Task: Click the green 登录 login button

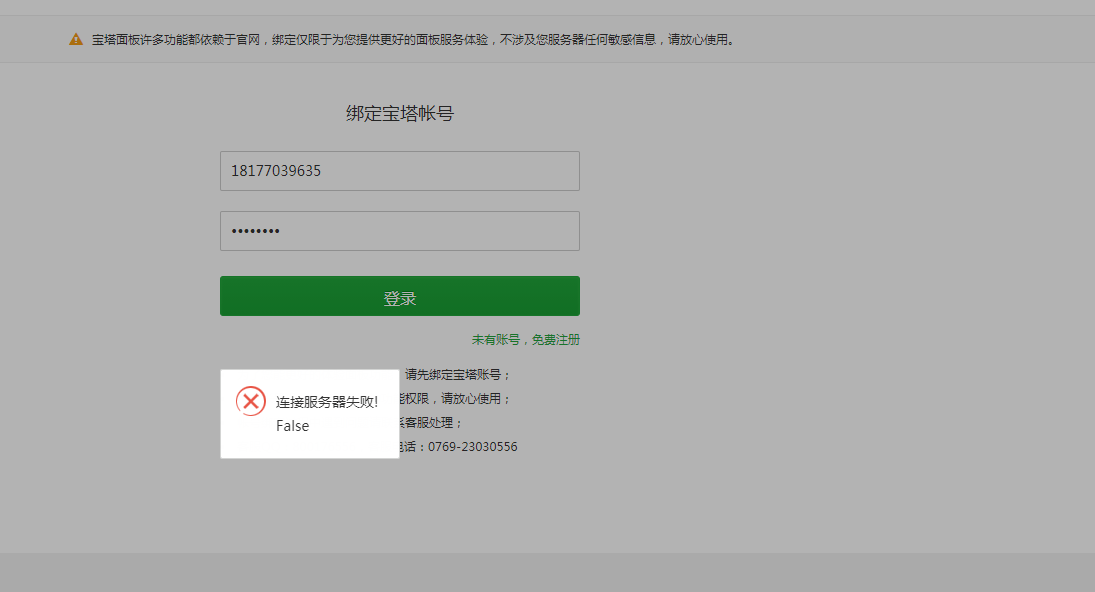Action: [x=399, y=296]
